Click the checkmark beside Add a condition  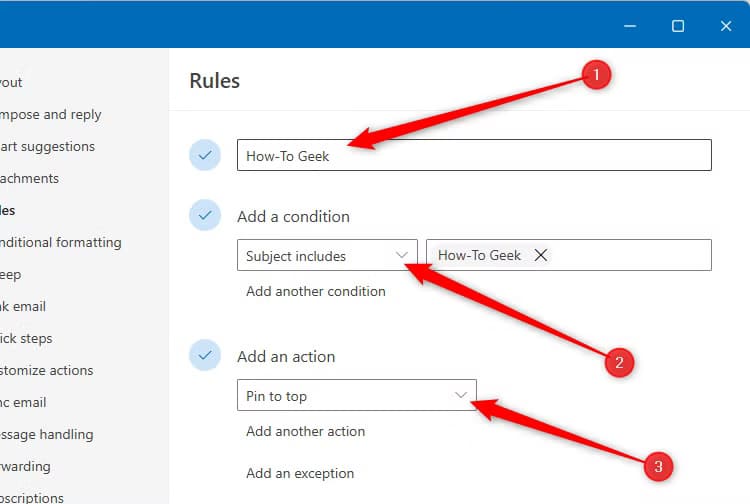[x=205, y=215]
